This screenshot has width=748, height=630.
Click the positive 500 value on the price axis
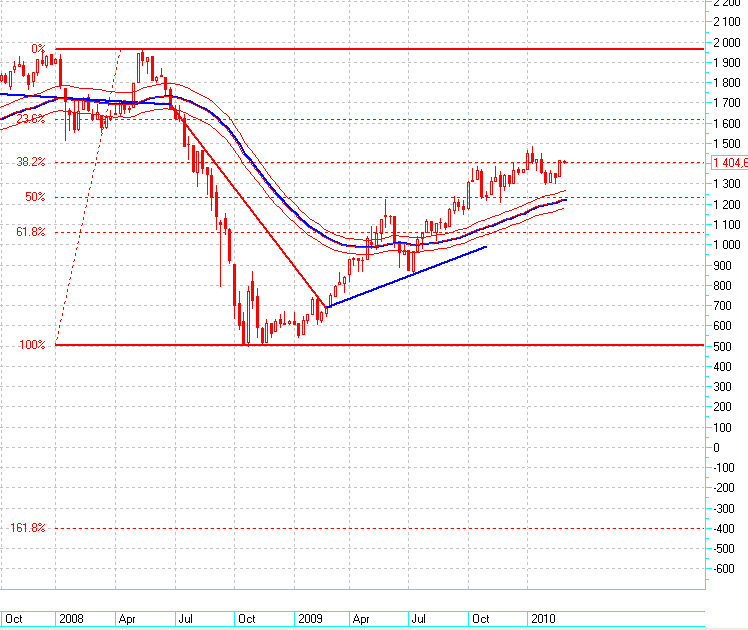(722, 347)
